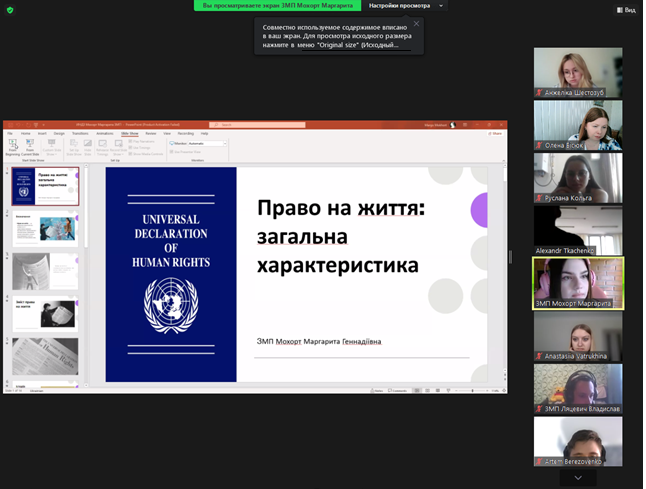Viewport: 646px width, 489px height.
Task: Open Notes pane in status bar
Action: [377, 390]
